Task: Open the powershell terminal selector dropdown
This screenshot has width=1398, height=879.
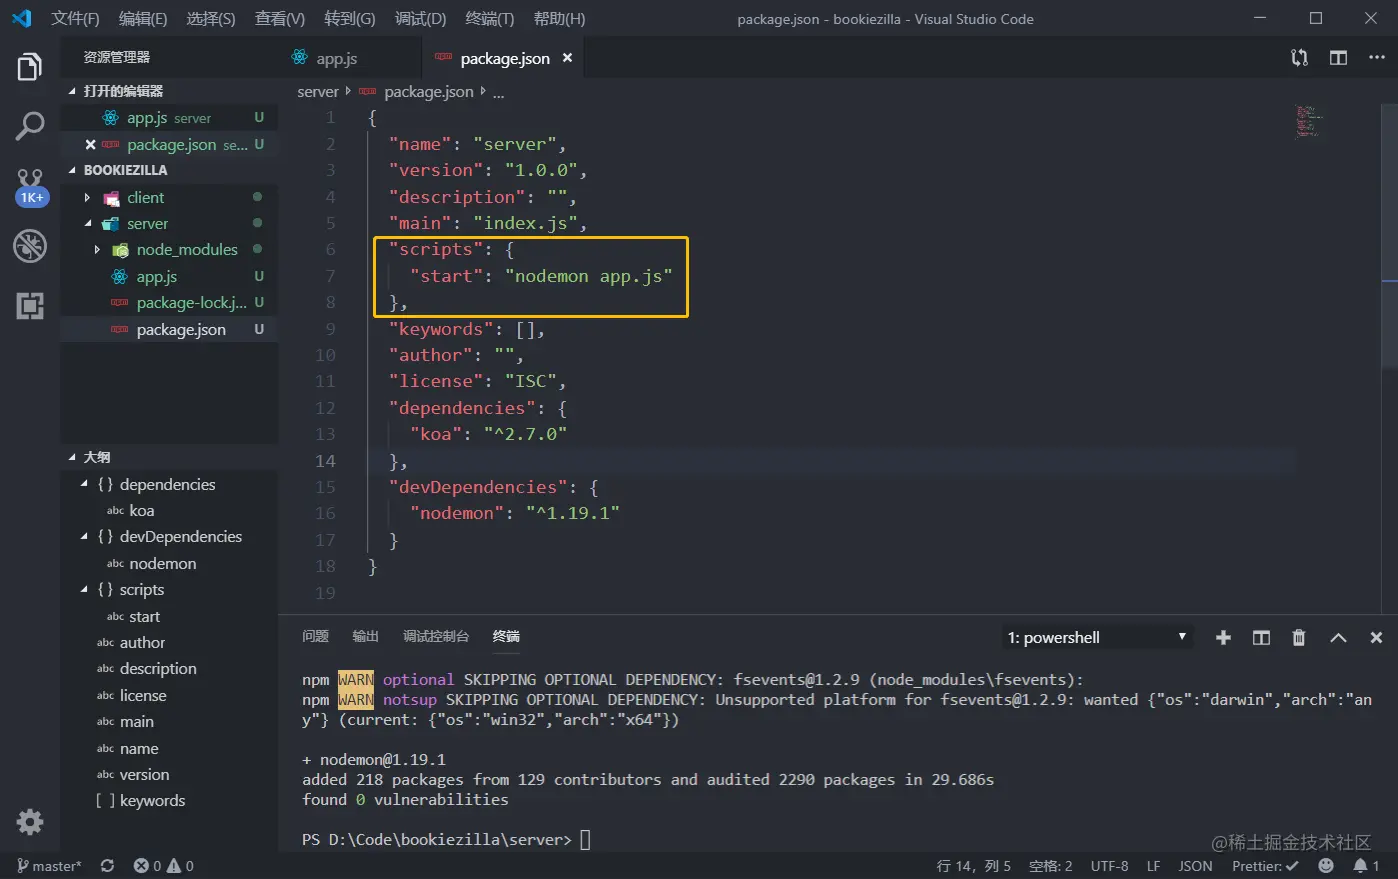Action: 1098,638
